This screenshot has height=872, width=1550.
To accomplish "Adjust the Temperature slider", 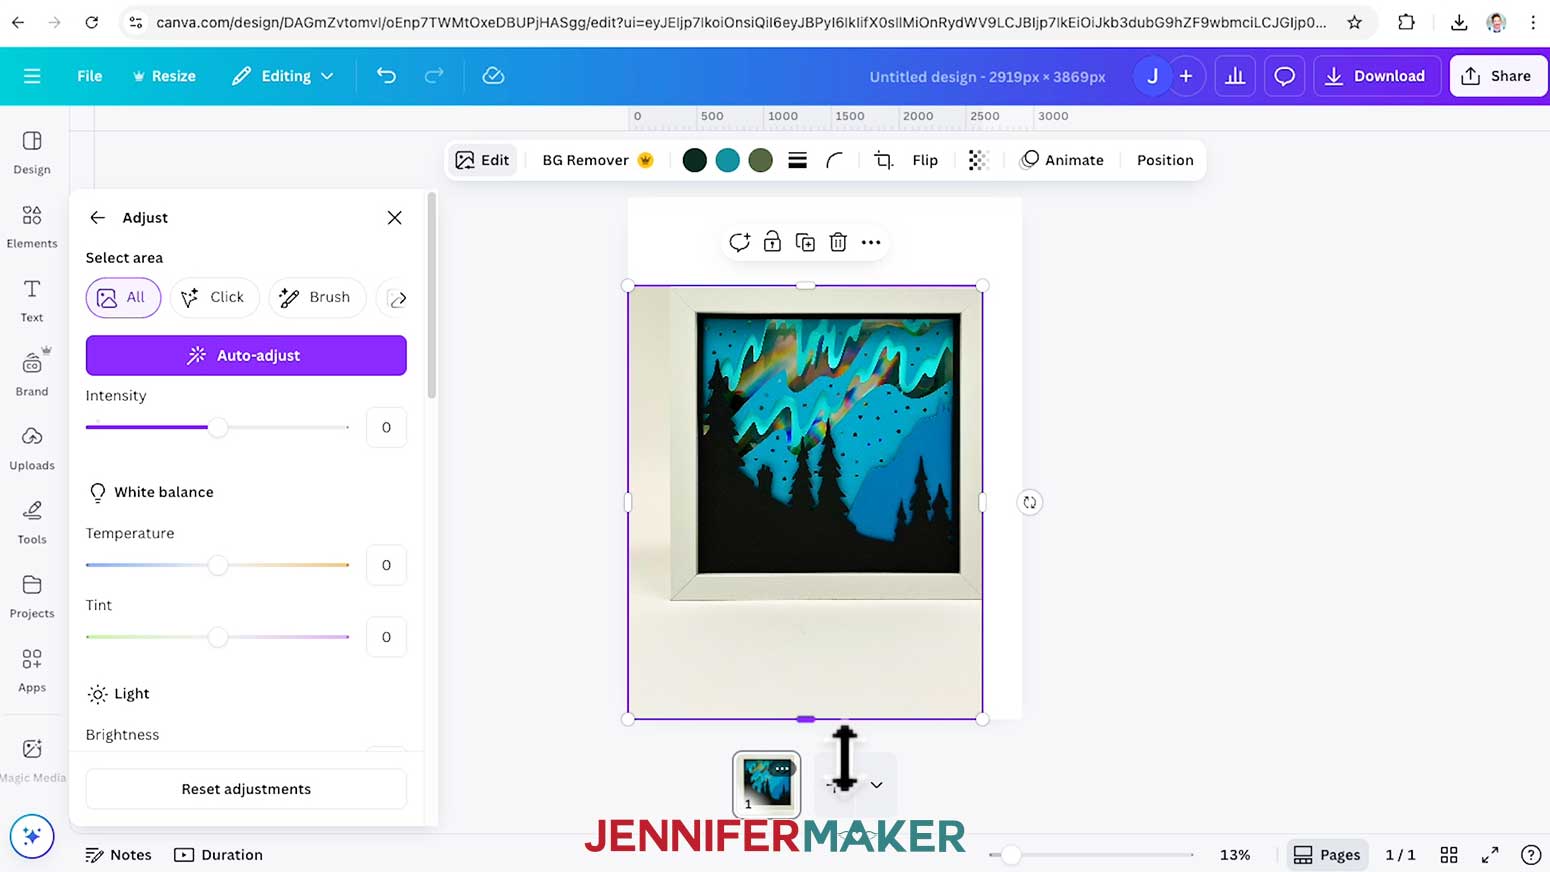I will pyautogui.click(x=217, y=565).
